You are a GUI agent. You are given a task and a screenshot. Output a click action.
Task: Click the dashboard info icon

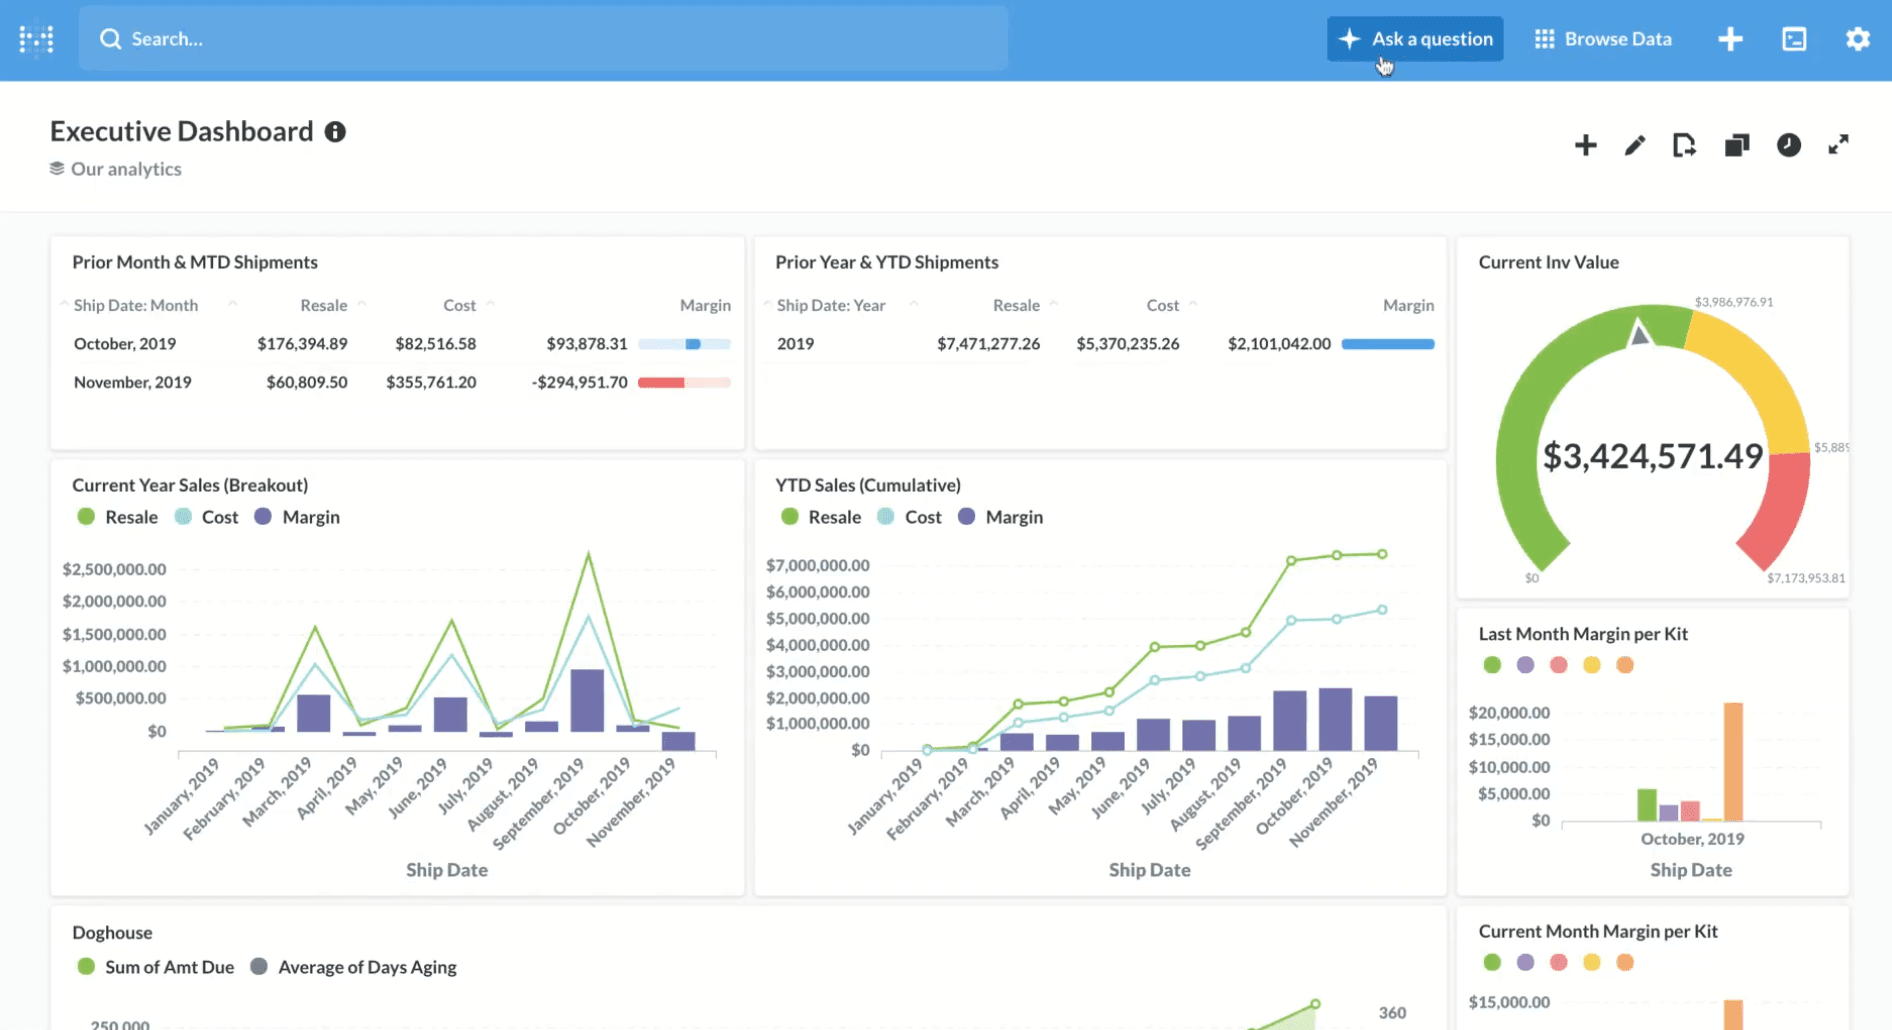tap(335, 132)
